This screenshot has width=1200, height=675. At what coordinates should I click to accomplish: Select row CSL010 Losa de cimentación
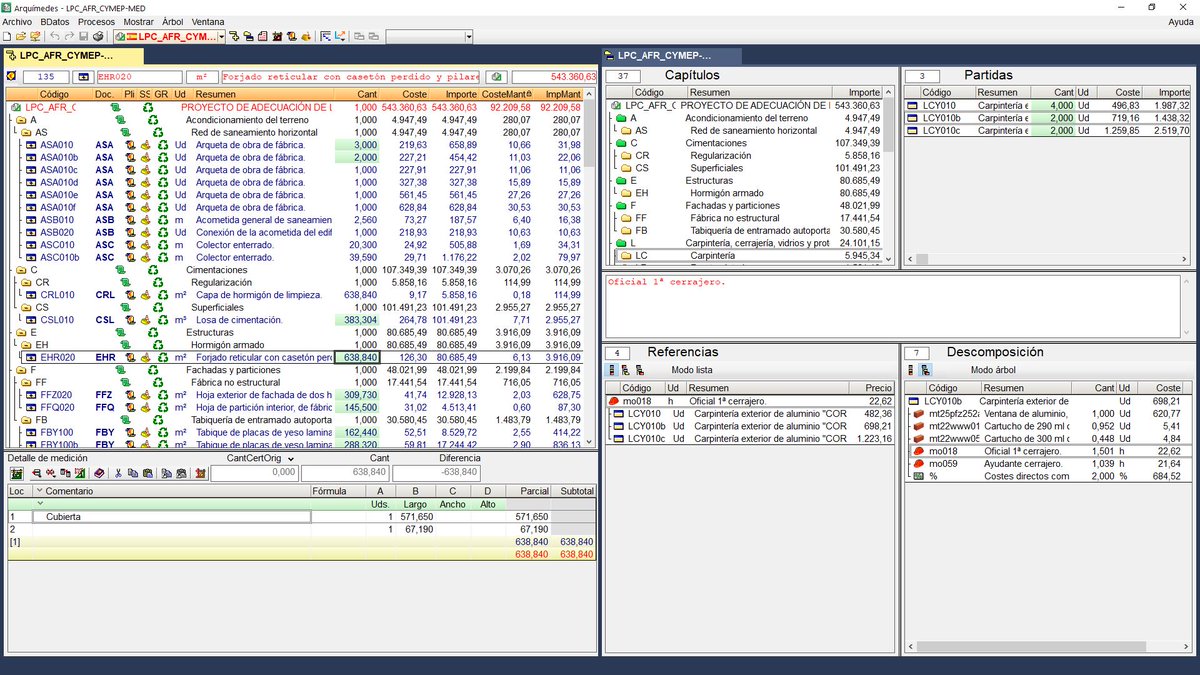tap(296, 320)
